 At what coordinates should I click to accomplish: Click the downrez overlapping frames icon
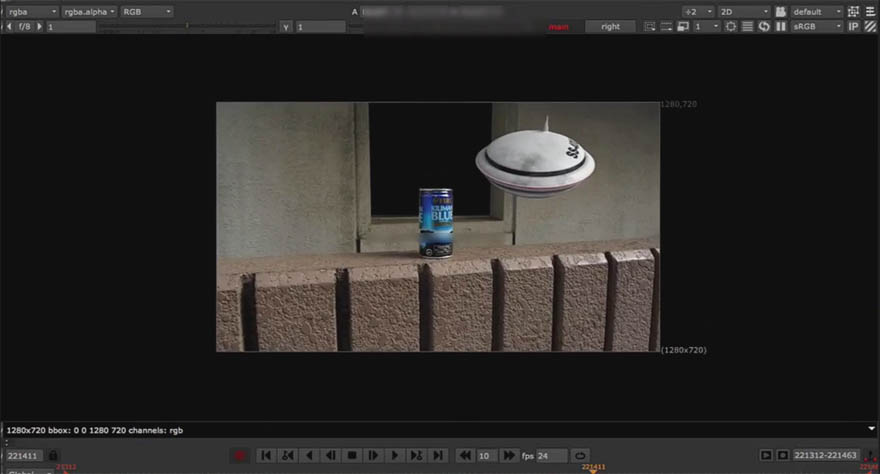[x=682, y=26]
